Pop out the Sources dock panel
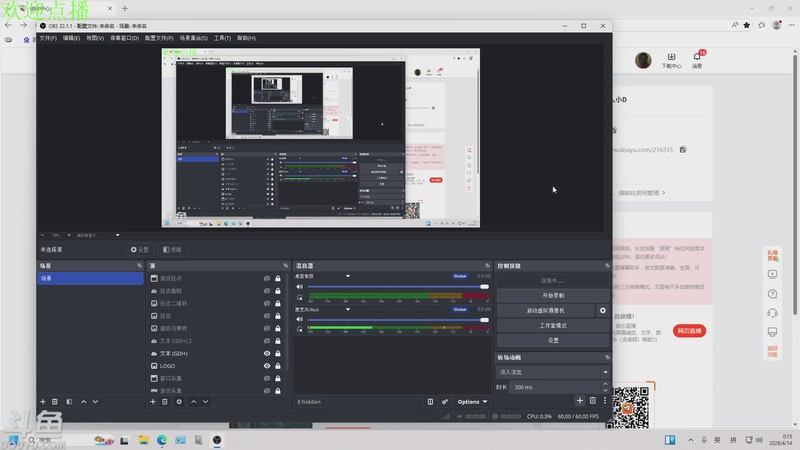The height and width of the screenshot is (450, 800). click(286, 266)
